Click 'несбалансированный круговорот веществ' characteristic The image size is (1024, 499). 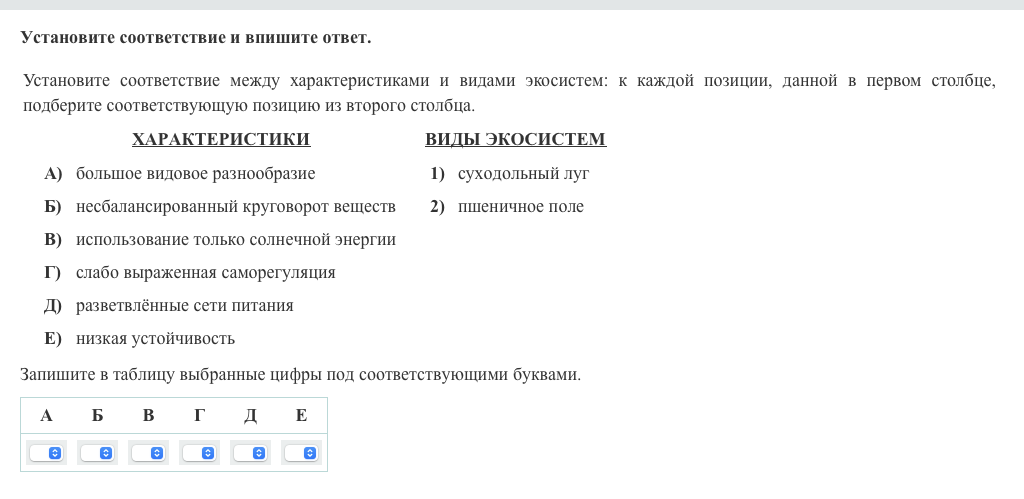click(235, 207)
